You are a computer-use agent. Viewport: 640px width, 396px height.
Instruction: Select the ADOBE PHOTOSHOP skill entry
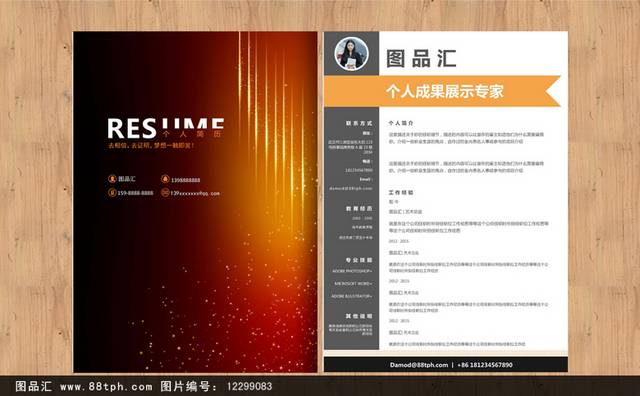tap(352, 271)
